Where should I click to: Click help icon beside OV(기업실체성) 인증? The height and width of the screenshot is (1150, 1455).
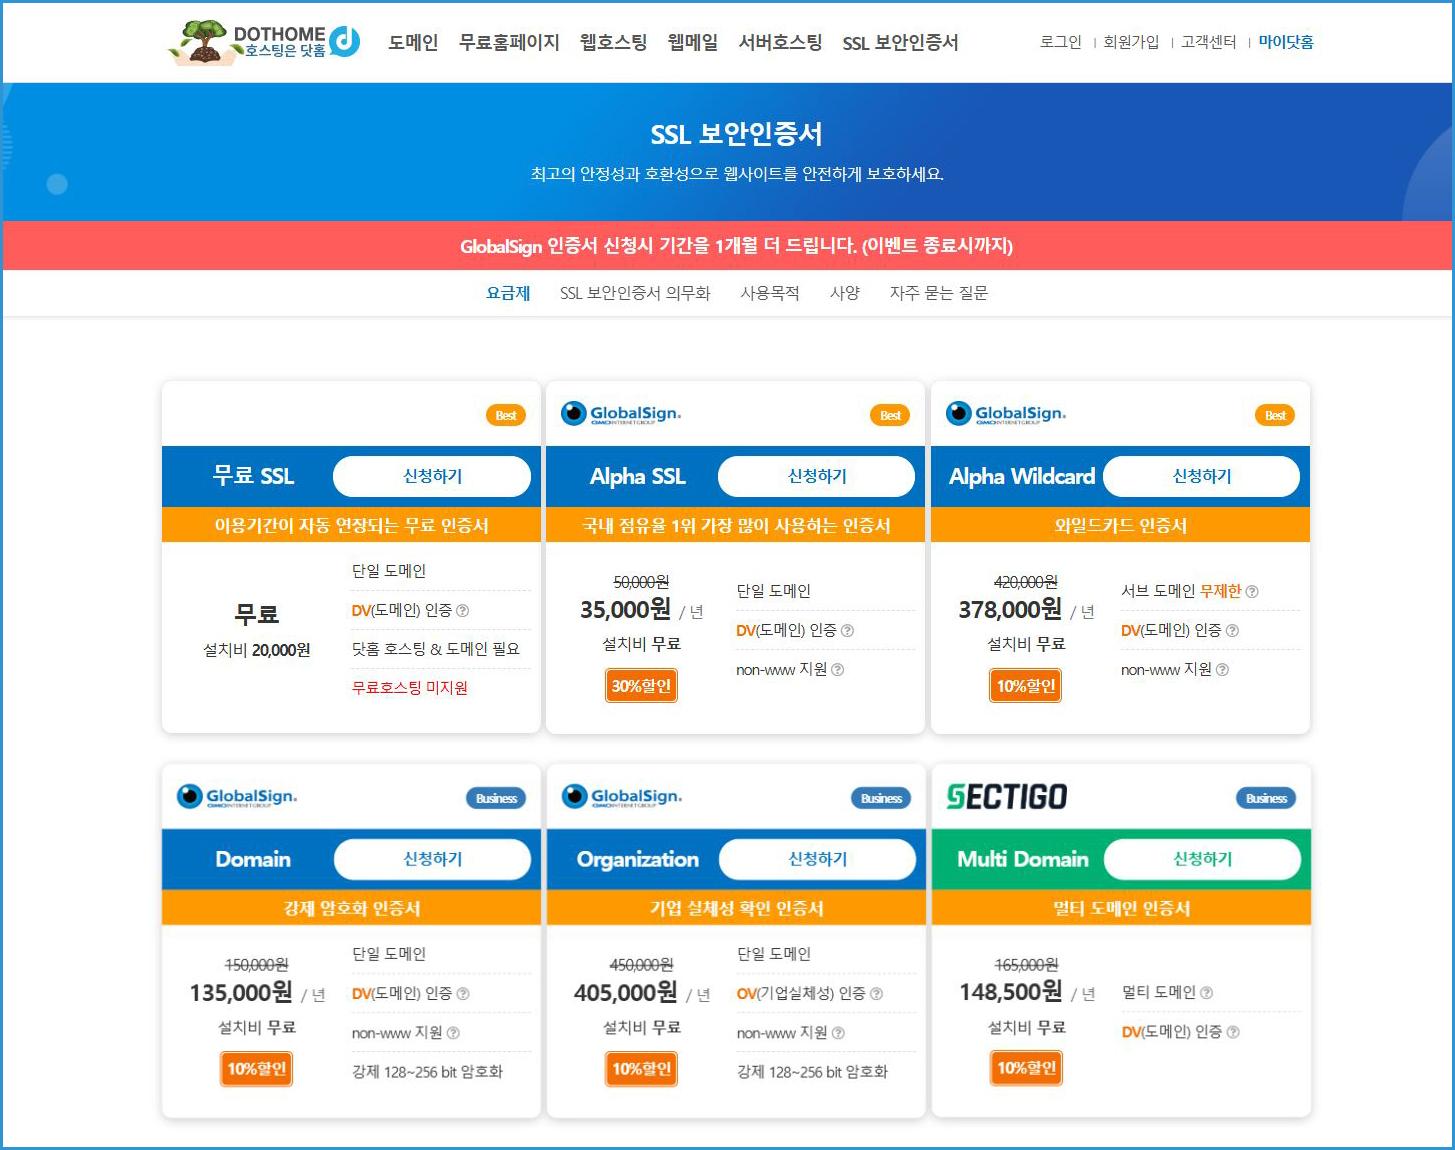coord(877,994)
